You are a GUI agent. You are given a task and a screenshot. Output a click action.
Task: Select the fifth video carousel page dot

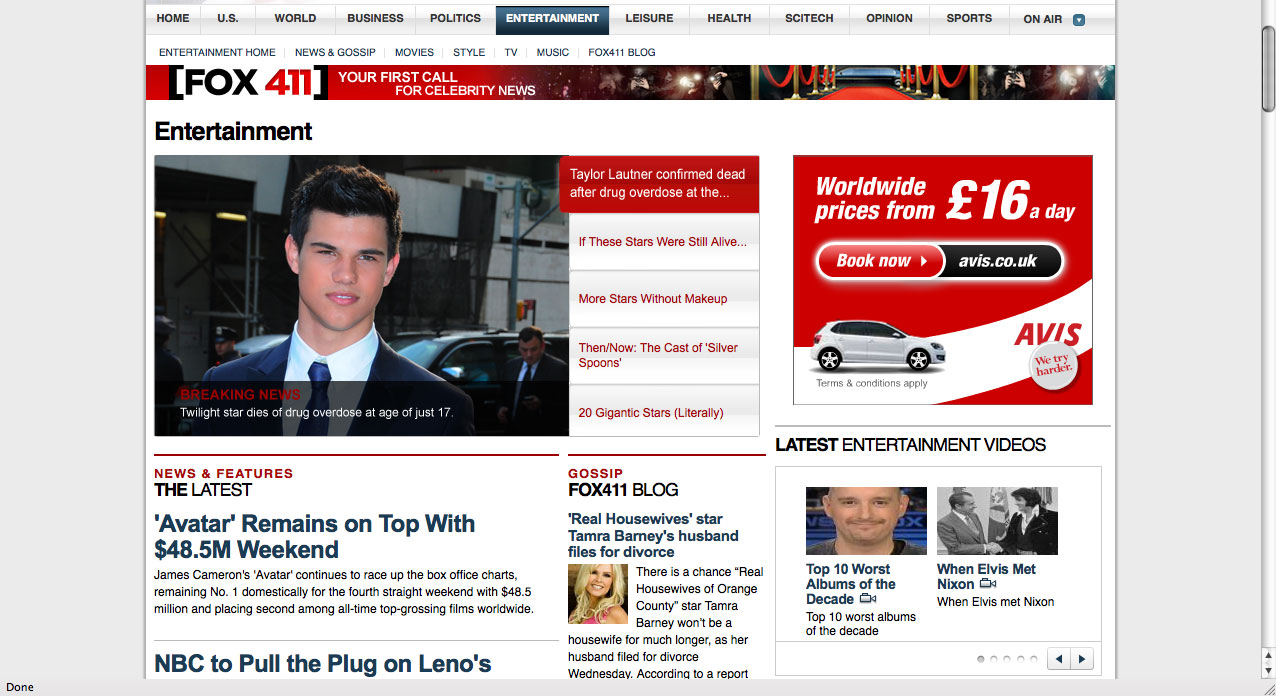pos(1034,659)
